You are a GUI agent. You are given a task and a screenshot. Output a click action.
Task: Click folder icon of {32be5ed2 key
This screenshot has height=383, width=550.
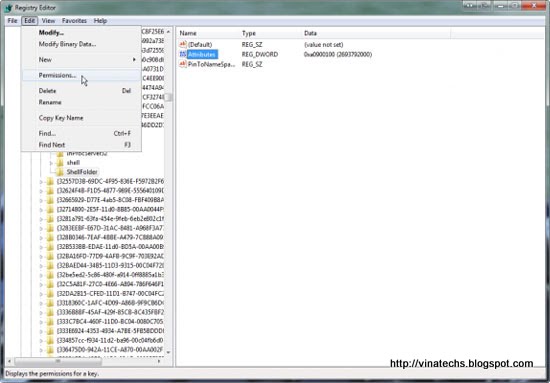point(50,275)
